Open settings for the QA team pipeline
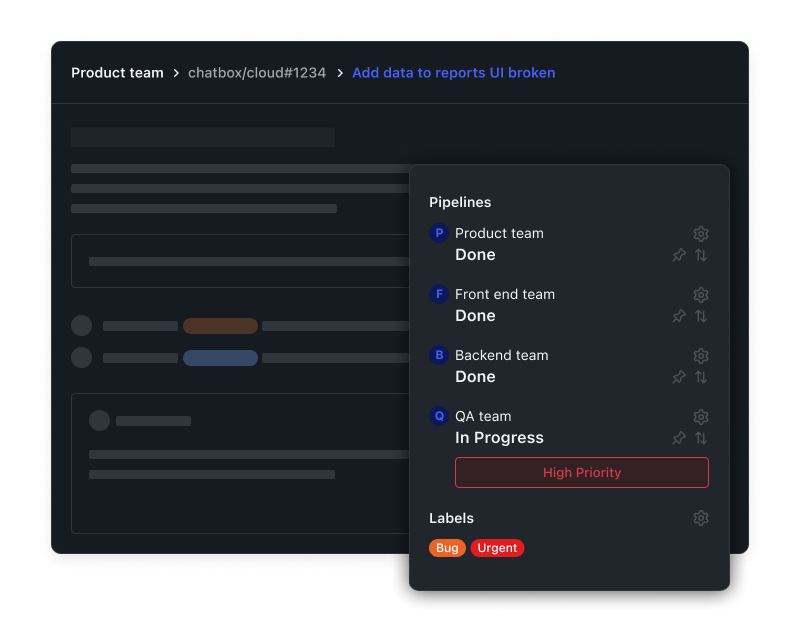Image resolution: width=800 pixels, height=640 pixels. pyautogui.click(x=701, y=416)
